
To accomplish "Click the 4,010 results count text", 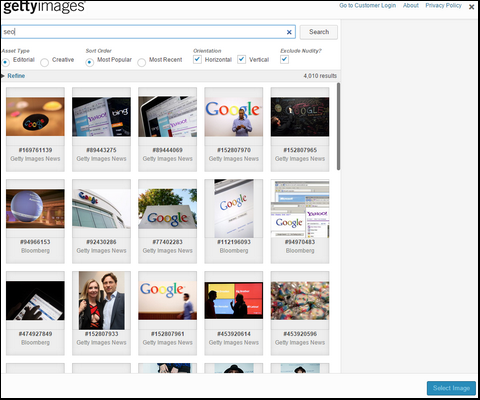I will [320, 76].
